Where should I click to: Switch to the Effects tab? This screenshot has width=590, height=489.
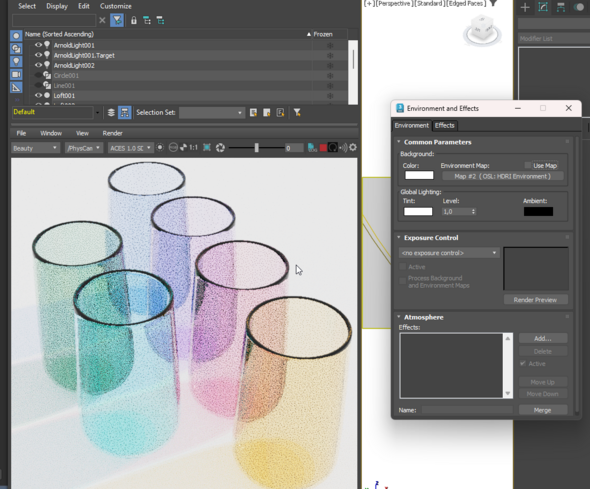click(x=444, y=125)
